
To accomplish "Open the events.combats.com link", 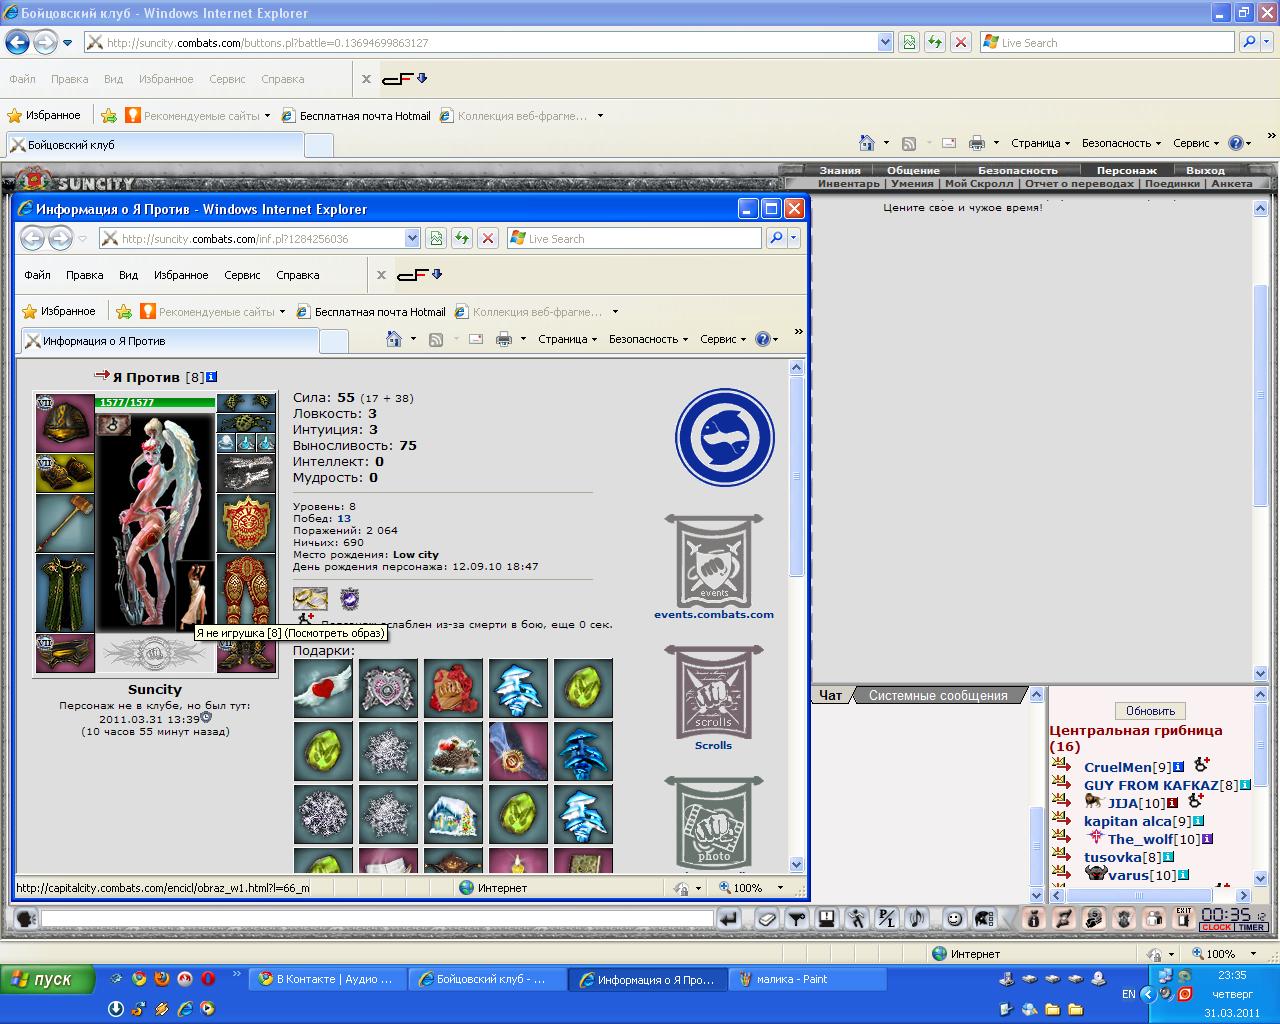I will tap(714, 614).
